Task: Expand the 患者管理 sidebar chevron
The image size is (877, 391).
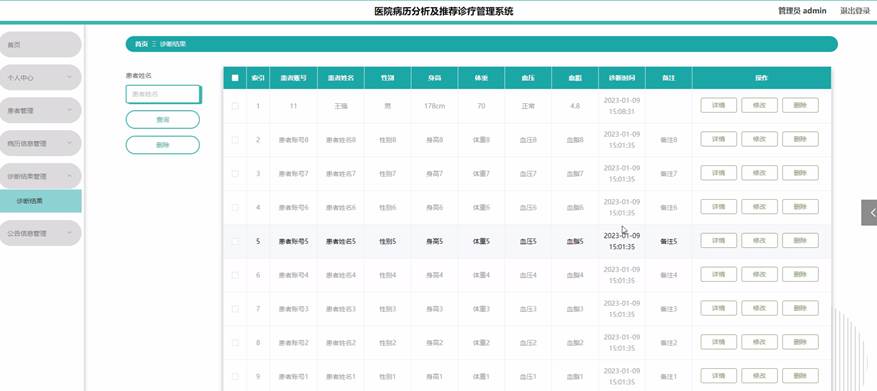Action: (x=69, y=110)
